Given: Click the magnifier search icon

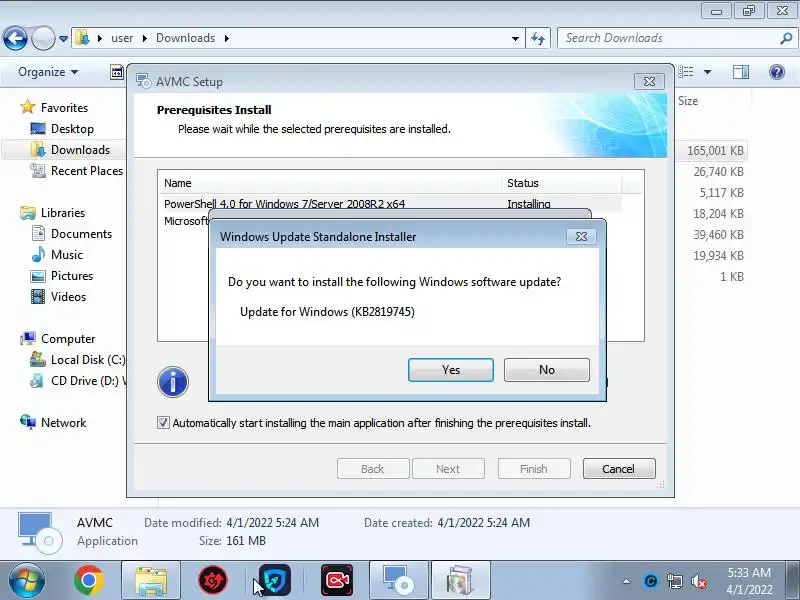Looking at the screenshot, I should click(786, 38).
